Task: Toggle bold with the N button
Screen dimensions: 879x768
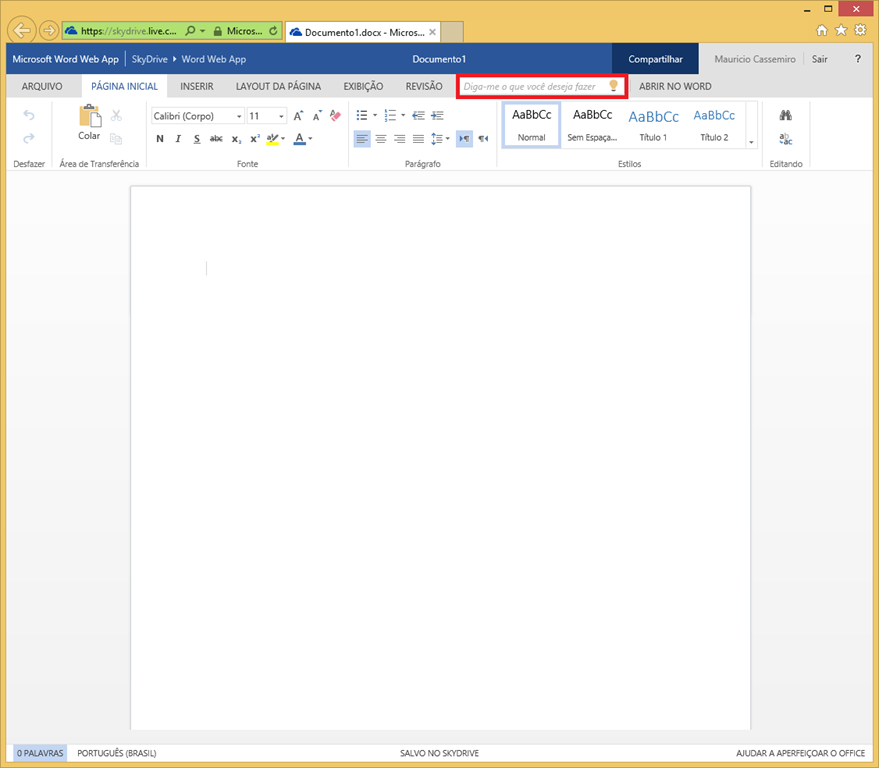Action: tap(160, 139)
